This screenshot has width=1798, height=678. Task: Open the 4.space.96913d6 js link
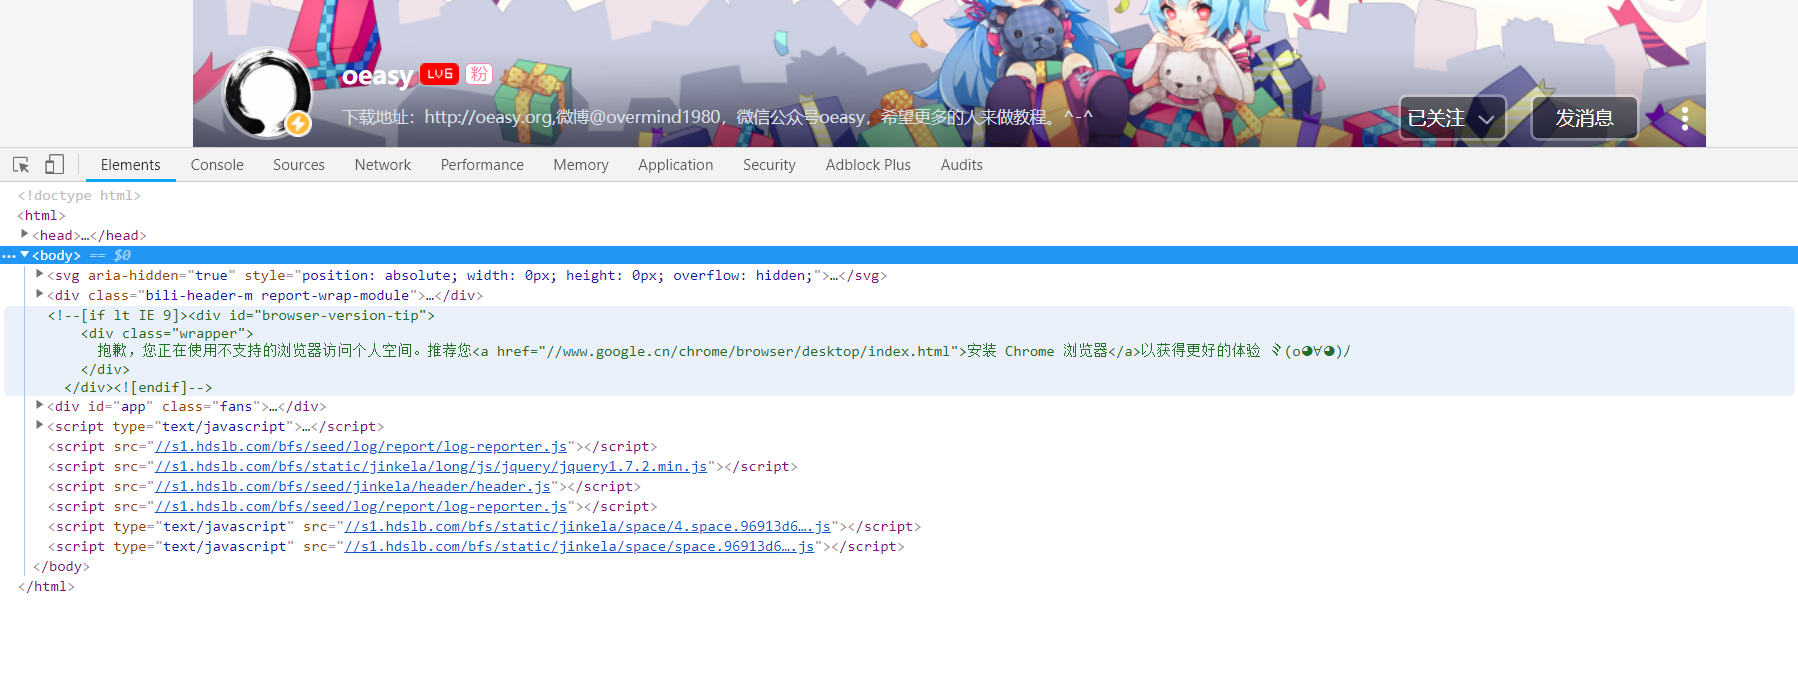click(588, 527)
